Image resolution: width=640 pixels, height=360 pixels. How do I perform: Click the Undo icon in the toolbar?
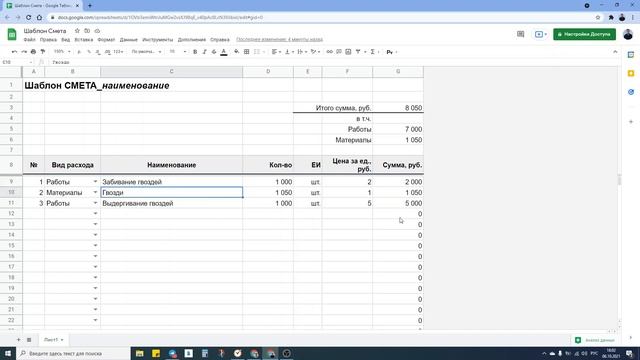14,52
